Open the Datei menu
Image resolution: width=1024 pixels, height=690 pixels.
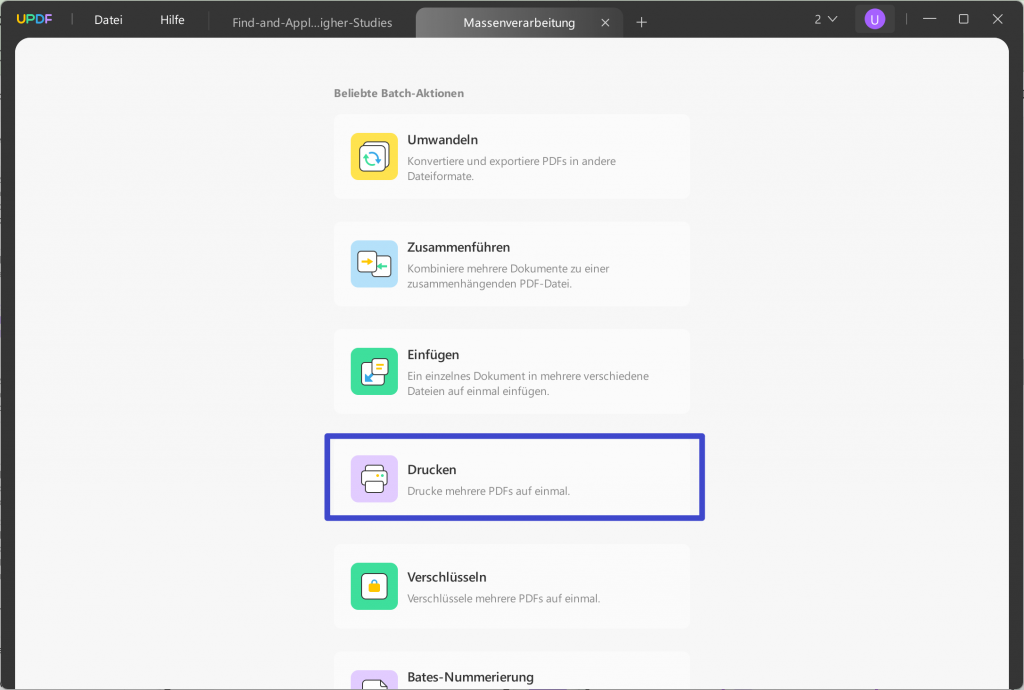[108, 20]
